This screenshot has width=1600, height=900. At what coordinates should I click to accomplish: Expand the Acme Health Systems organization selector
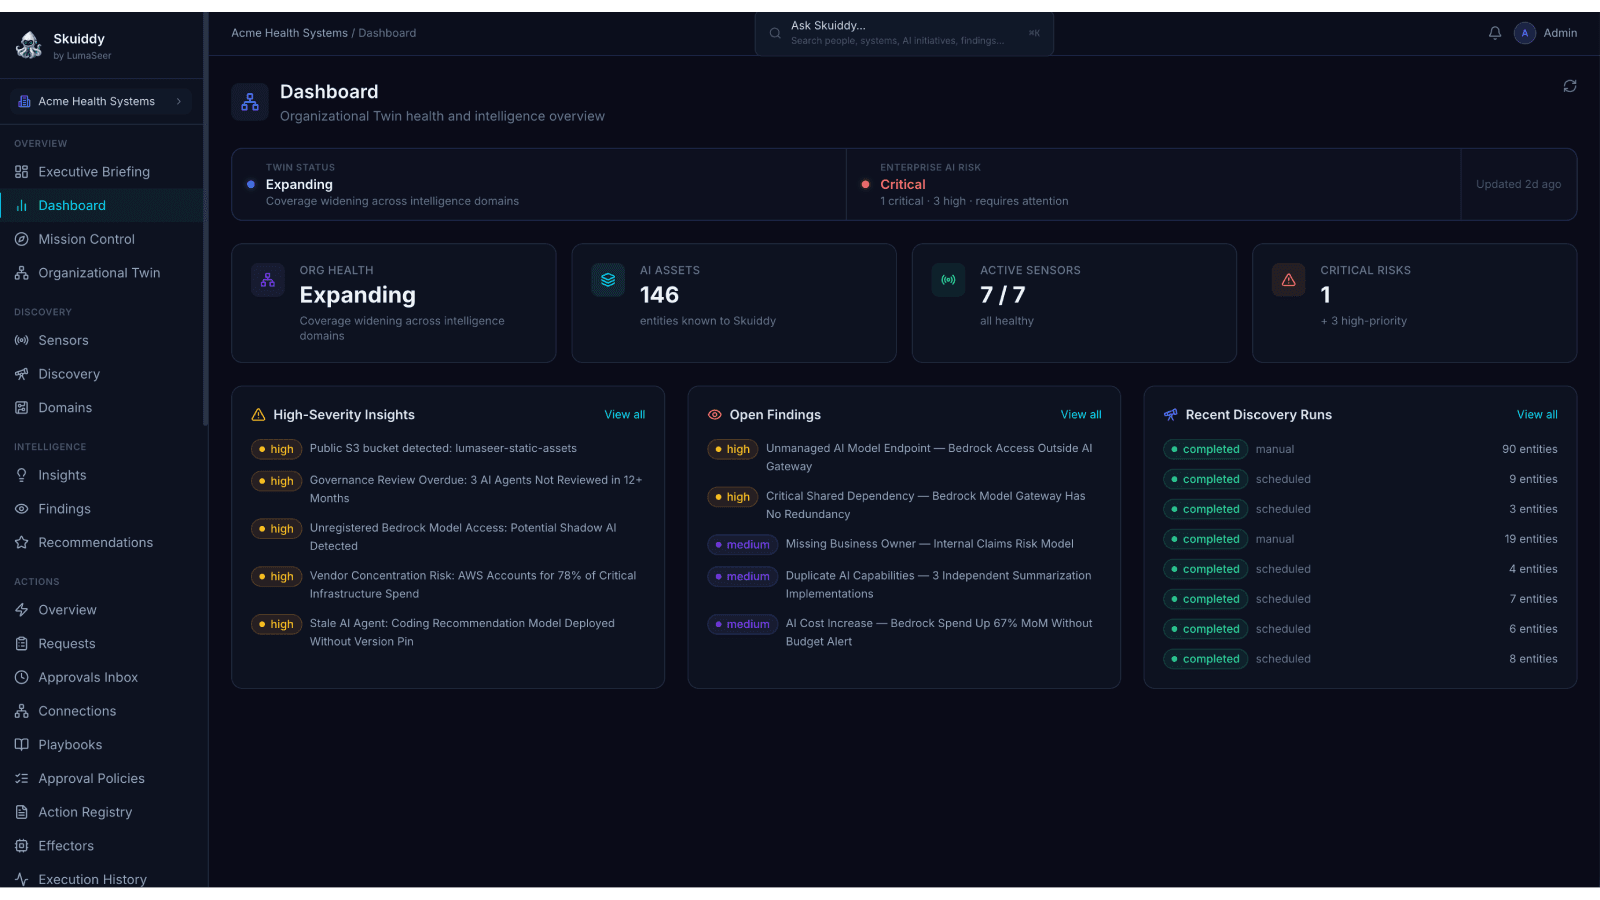(x=101, y=101)
